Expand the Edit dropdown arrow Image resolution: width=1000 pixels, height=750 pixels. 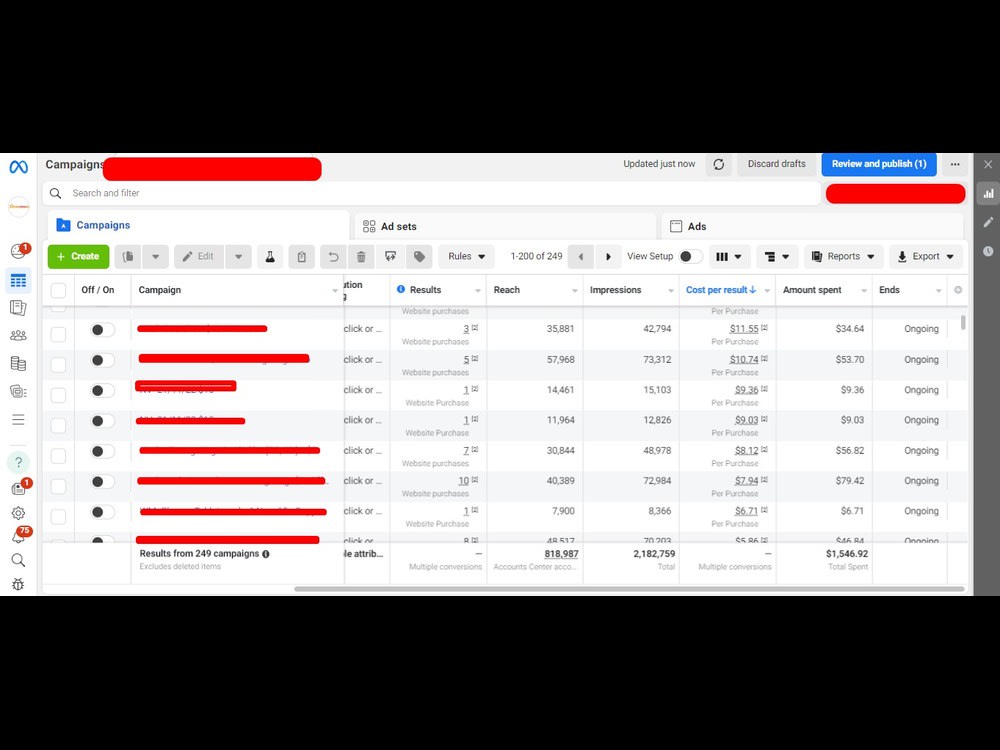point(239,256)
